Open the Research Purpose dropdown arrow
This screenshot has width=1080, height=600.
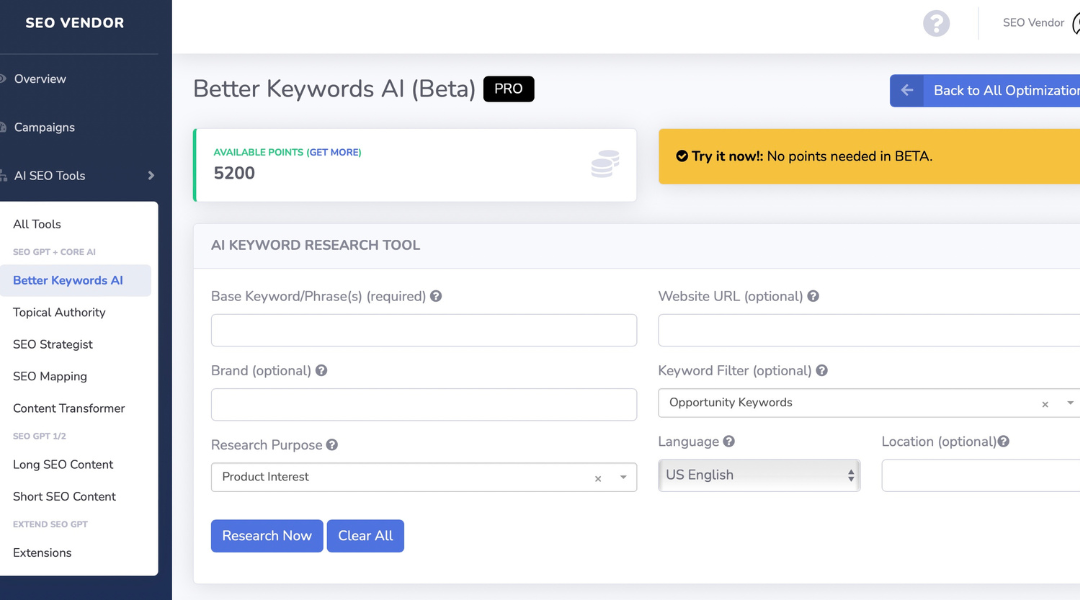pos(623,477)
